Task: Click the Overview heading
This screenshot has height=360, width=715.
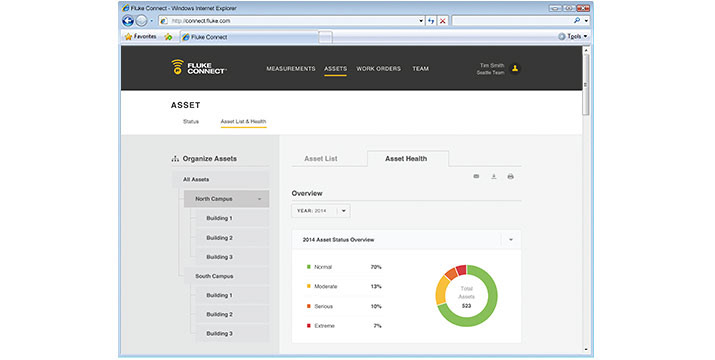Action: (307, 193)
